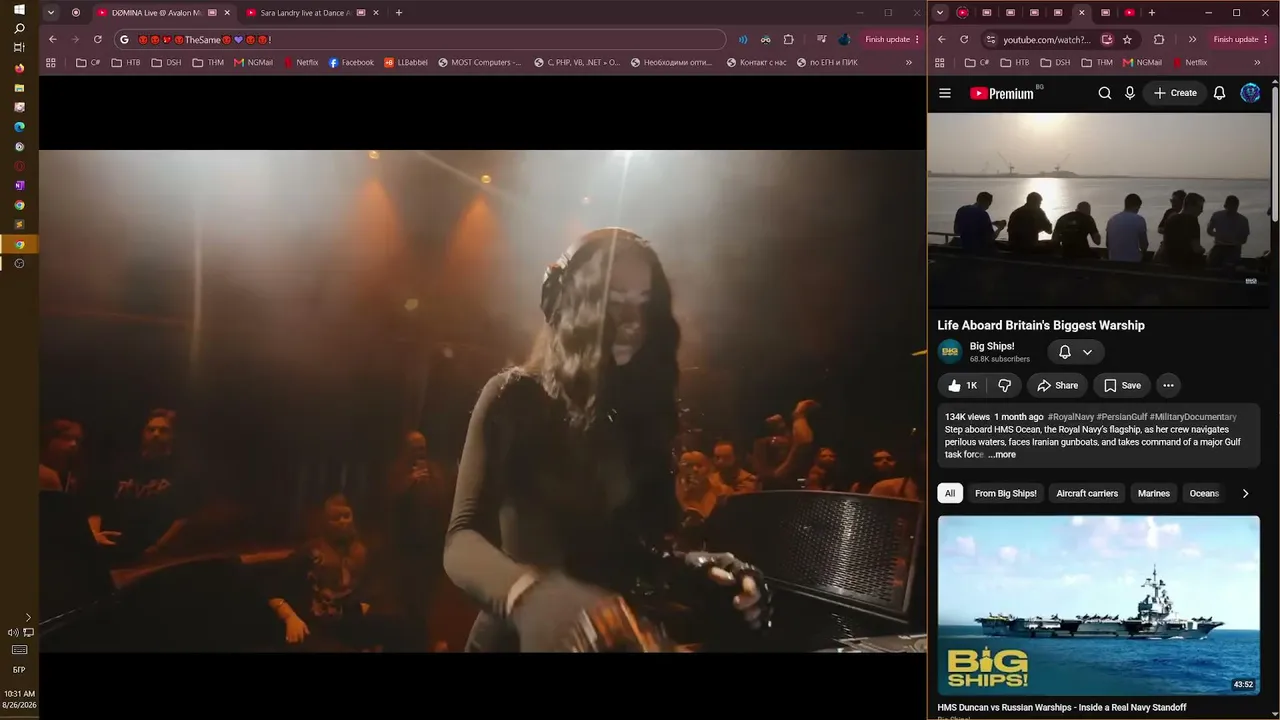Screen dimensions: 1280x720
Task: Open the Create menu on YouTube
Action: click(1175, 93)
